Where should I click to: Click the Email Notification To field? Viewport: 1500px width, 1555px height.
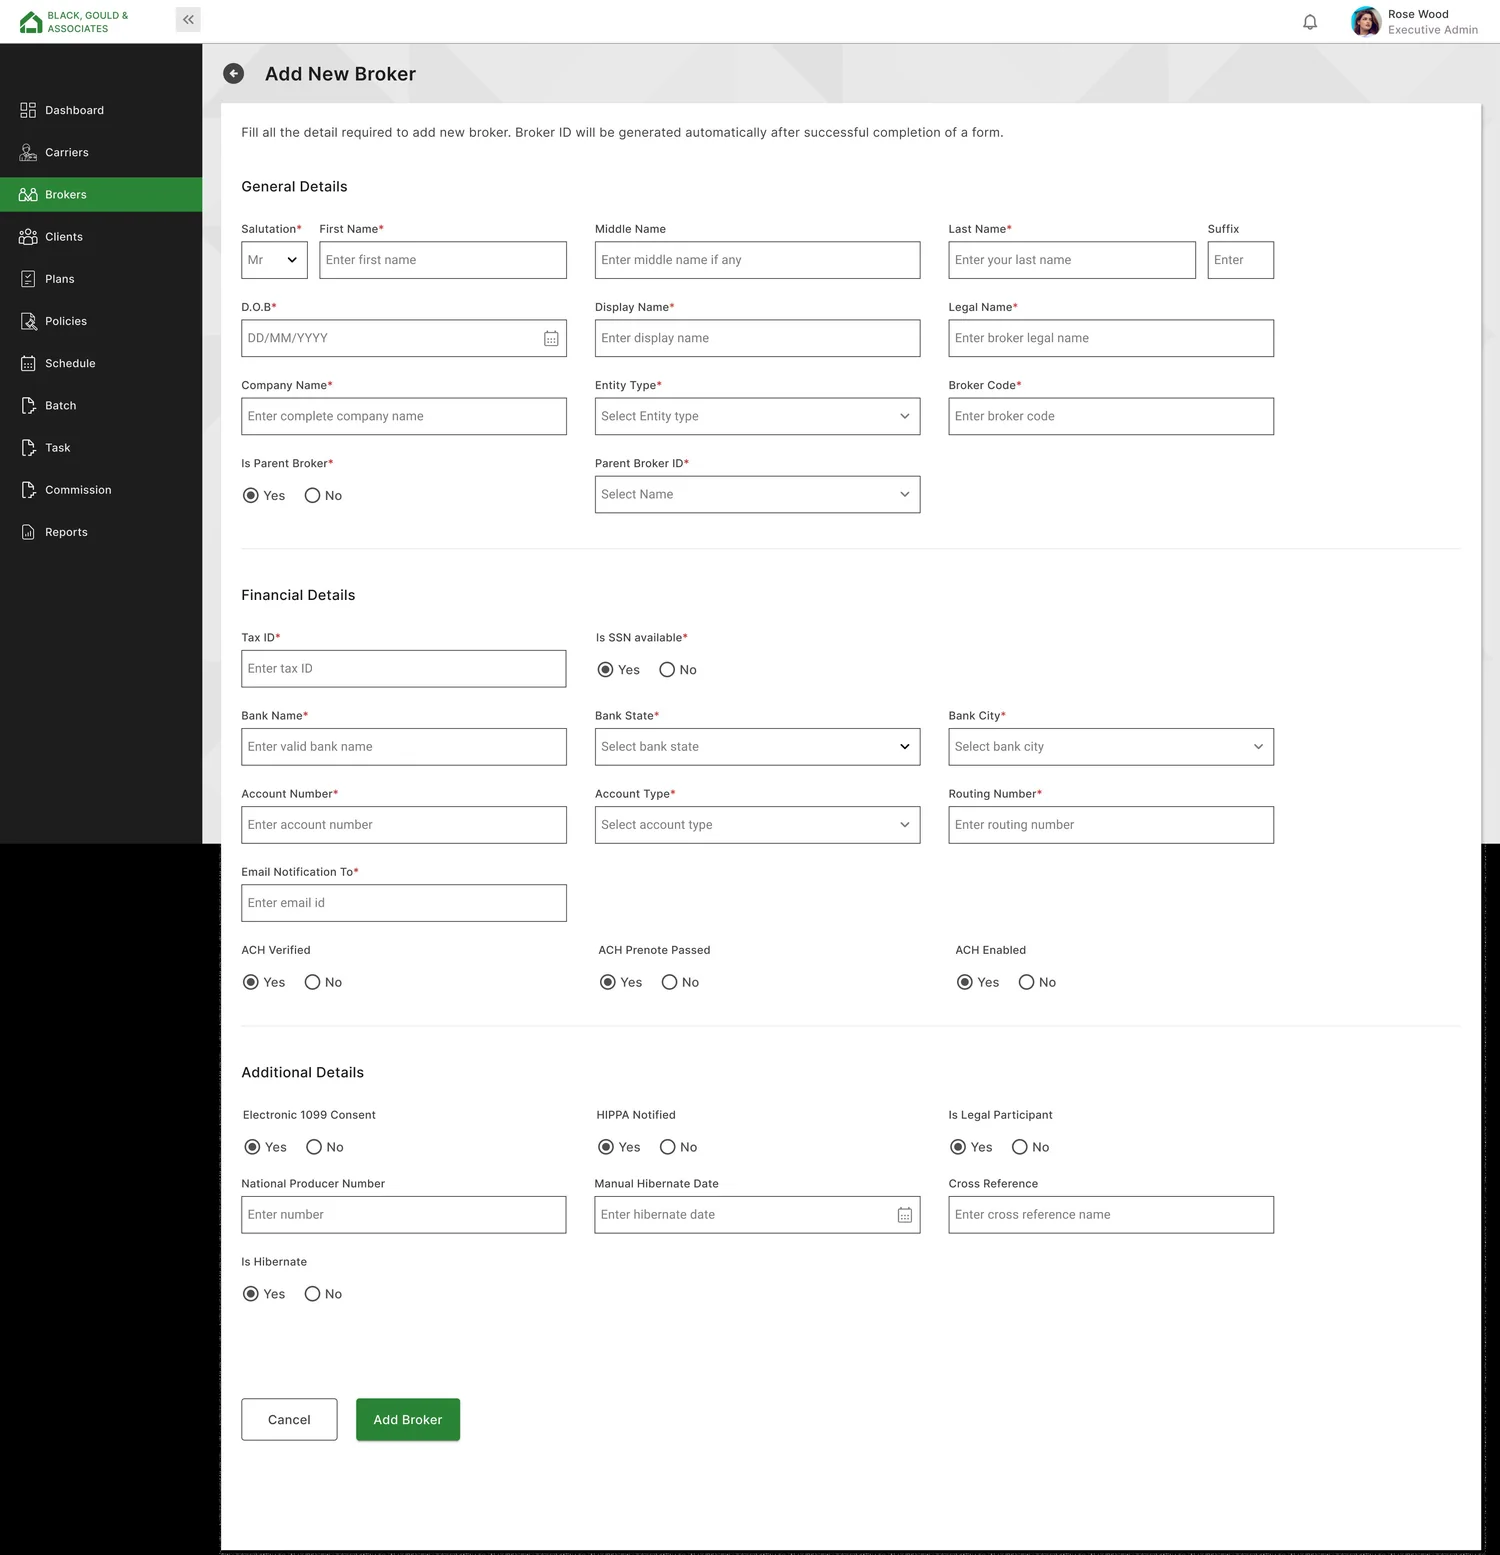click(x=404, y=903)
